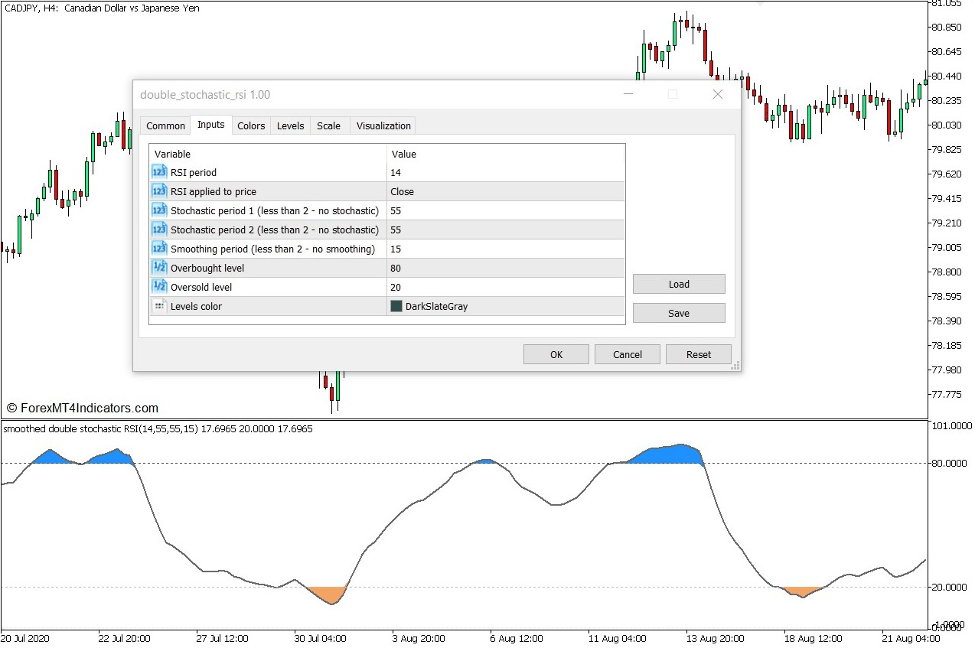Click the Load button
This screenshot has width=977, height=650.
pyautogui.click(x=678, y=283)
